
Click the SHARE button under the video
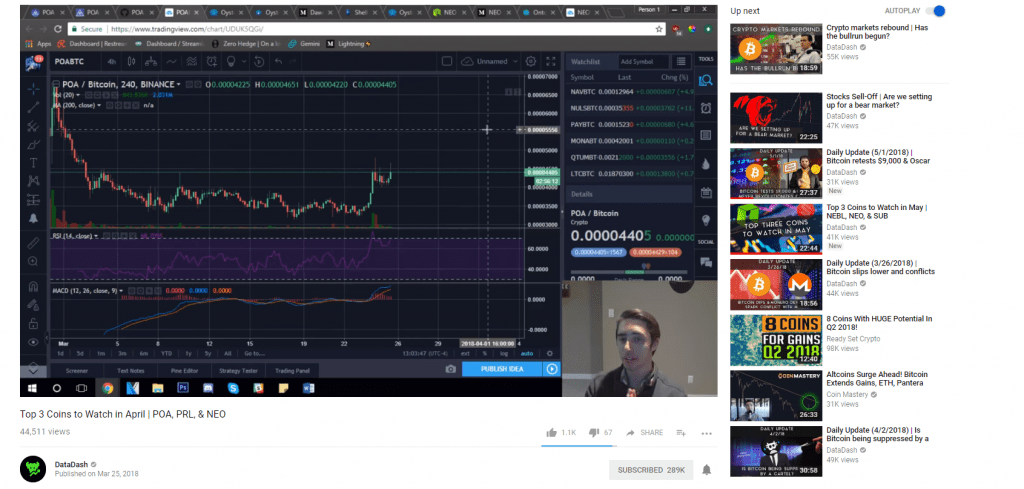pos(645,432)
